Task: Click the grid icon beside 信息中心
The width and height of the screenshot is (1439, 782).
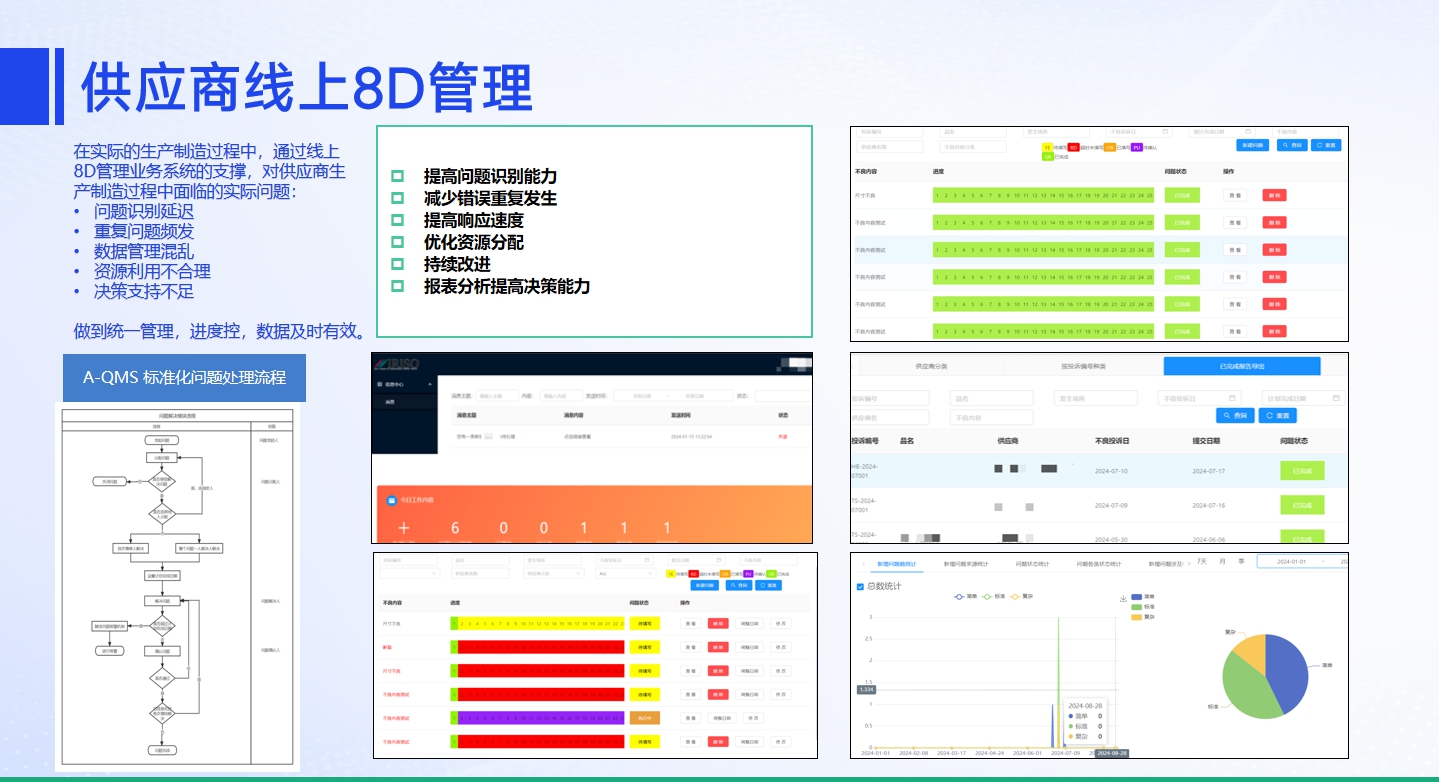Action: coord(380,384)
